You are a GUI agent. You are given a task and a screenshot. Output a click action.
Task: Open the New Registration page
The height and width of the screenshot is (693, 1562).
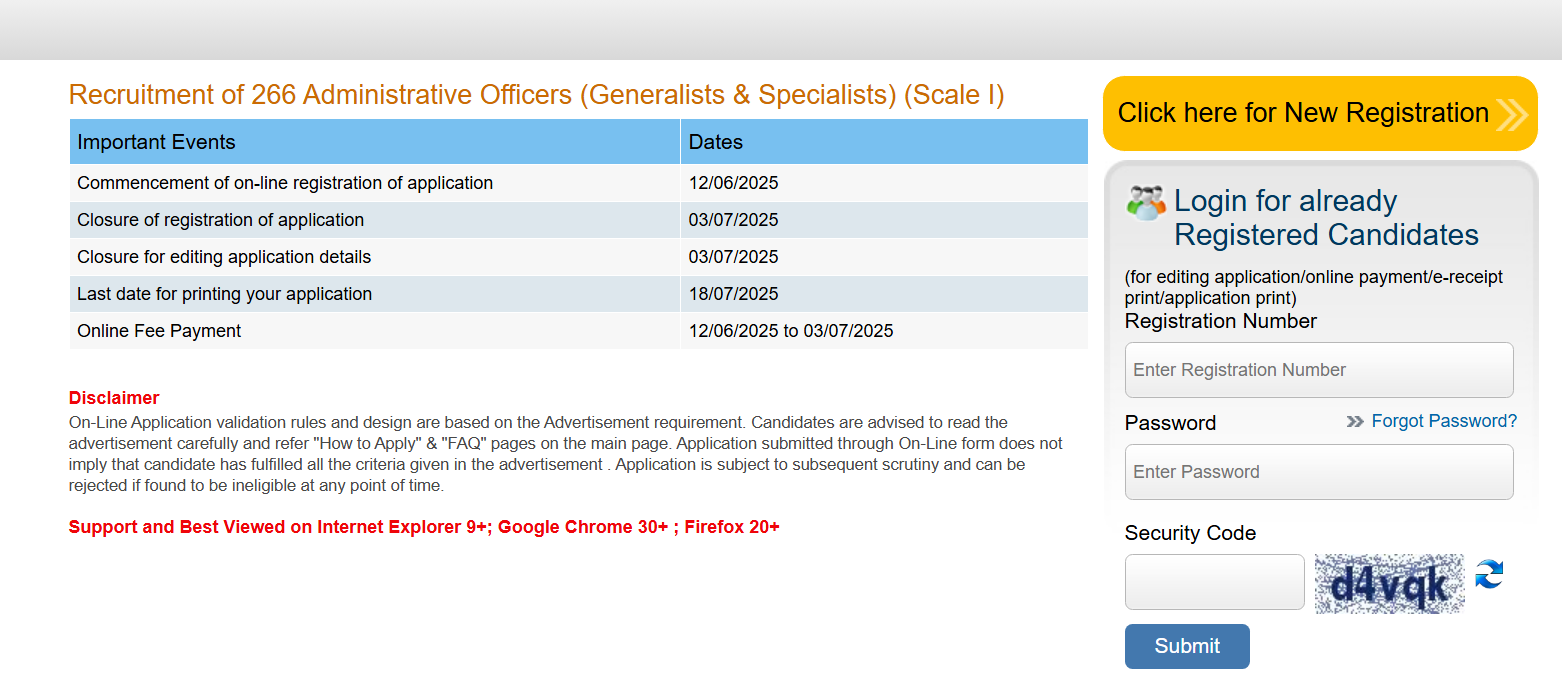[x=1304, y=113]
